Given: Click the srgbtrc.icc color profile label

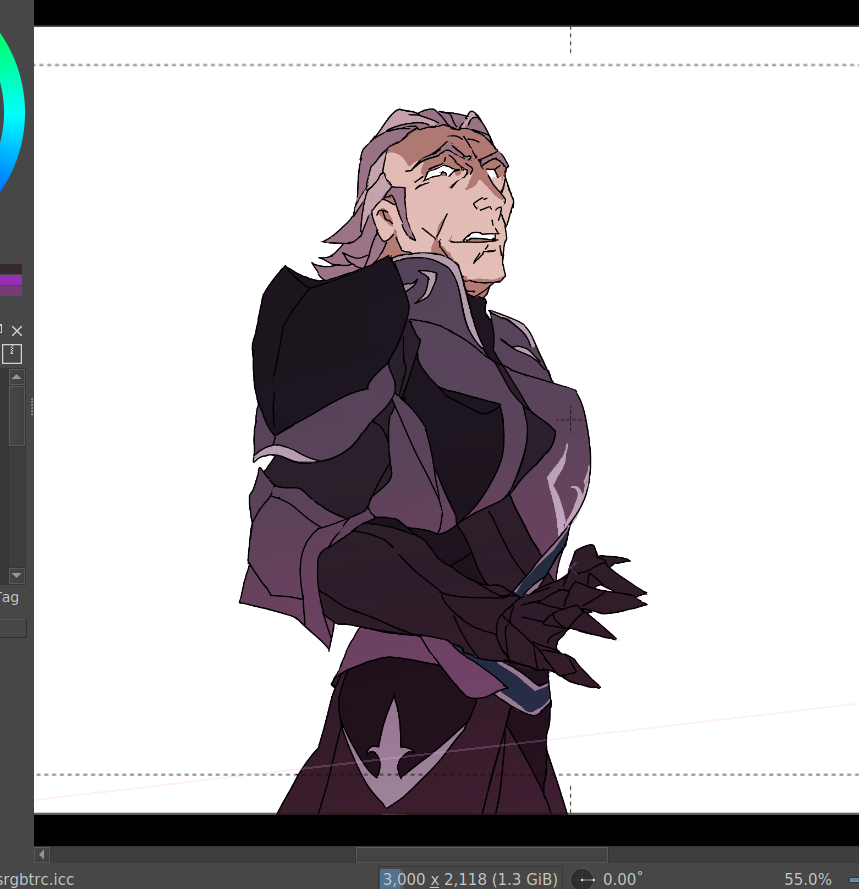Looking at the screenshot, I should pos(37,879).
